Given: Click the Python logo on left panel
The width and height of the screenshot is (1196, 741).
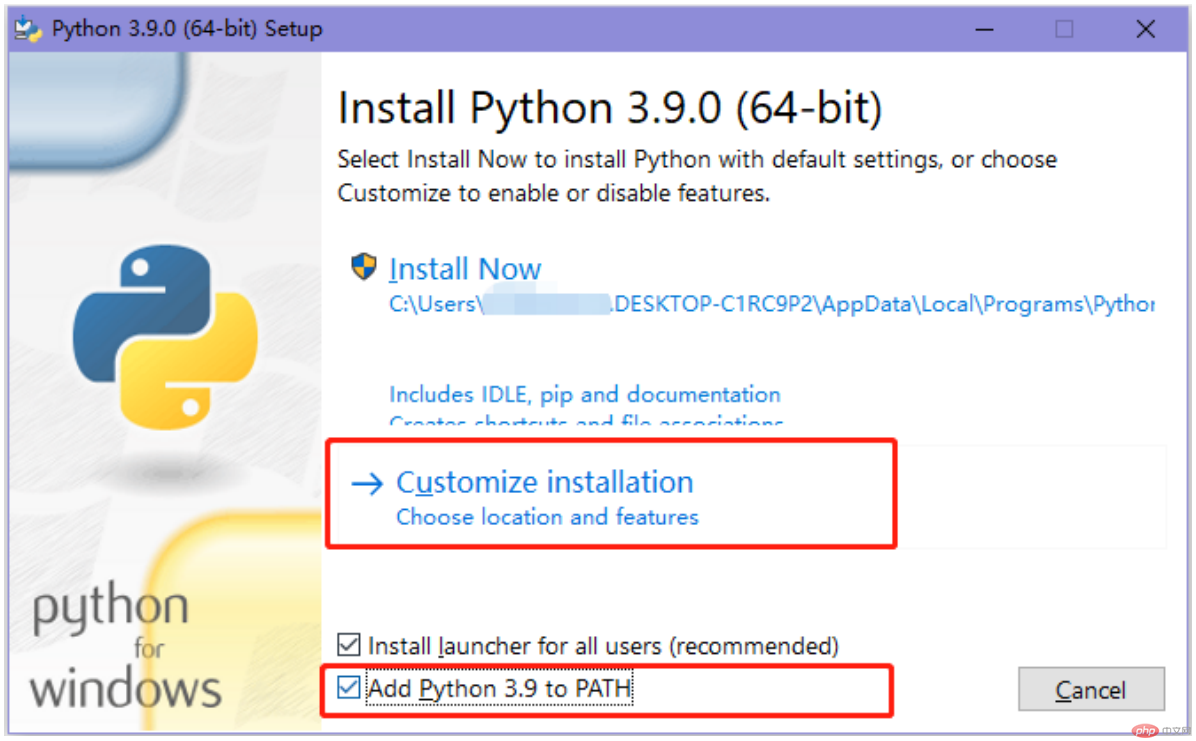Looking at the screenshot, I should 165,337.
